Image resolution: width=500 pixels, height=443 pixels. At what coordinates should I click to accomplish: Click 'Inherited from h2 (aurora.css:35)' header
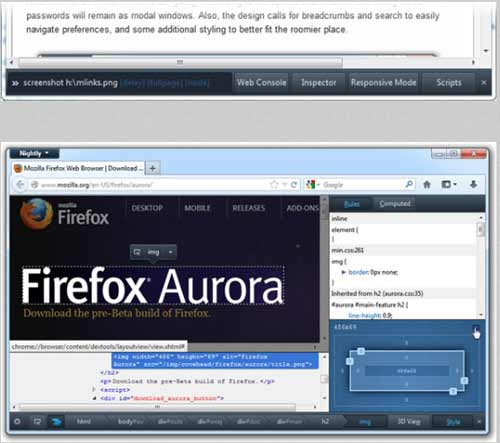377,294
